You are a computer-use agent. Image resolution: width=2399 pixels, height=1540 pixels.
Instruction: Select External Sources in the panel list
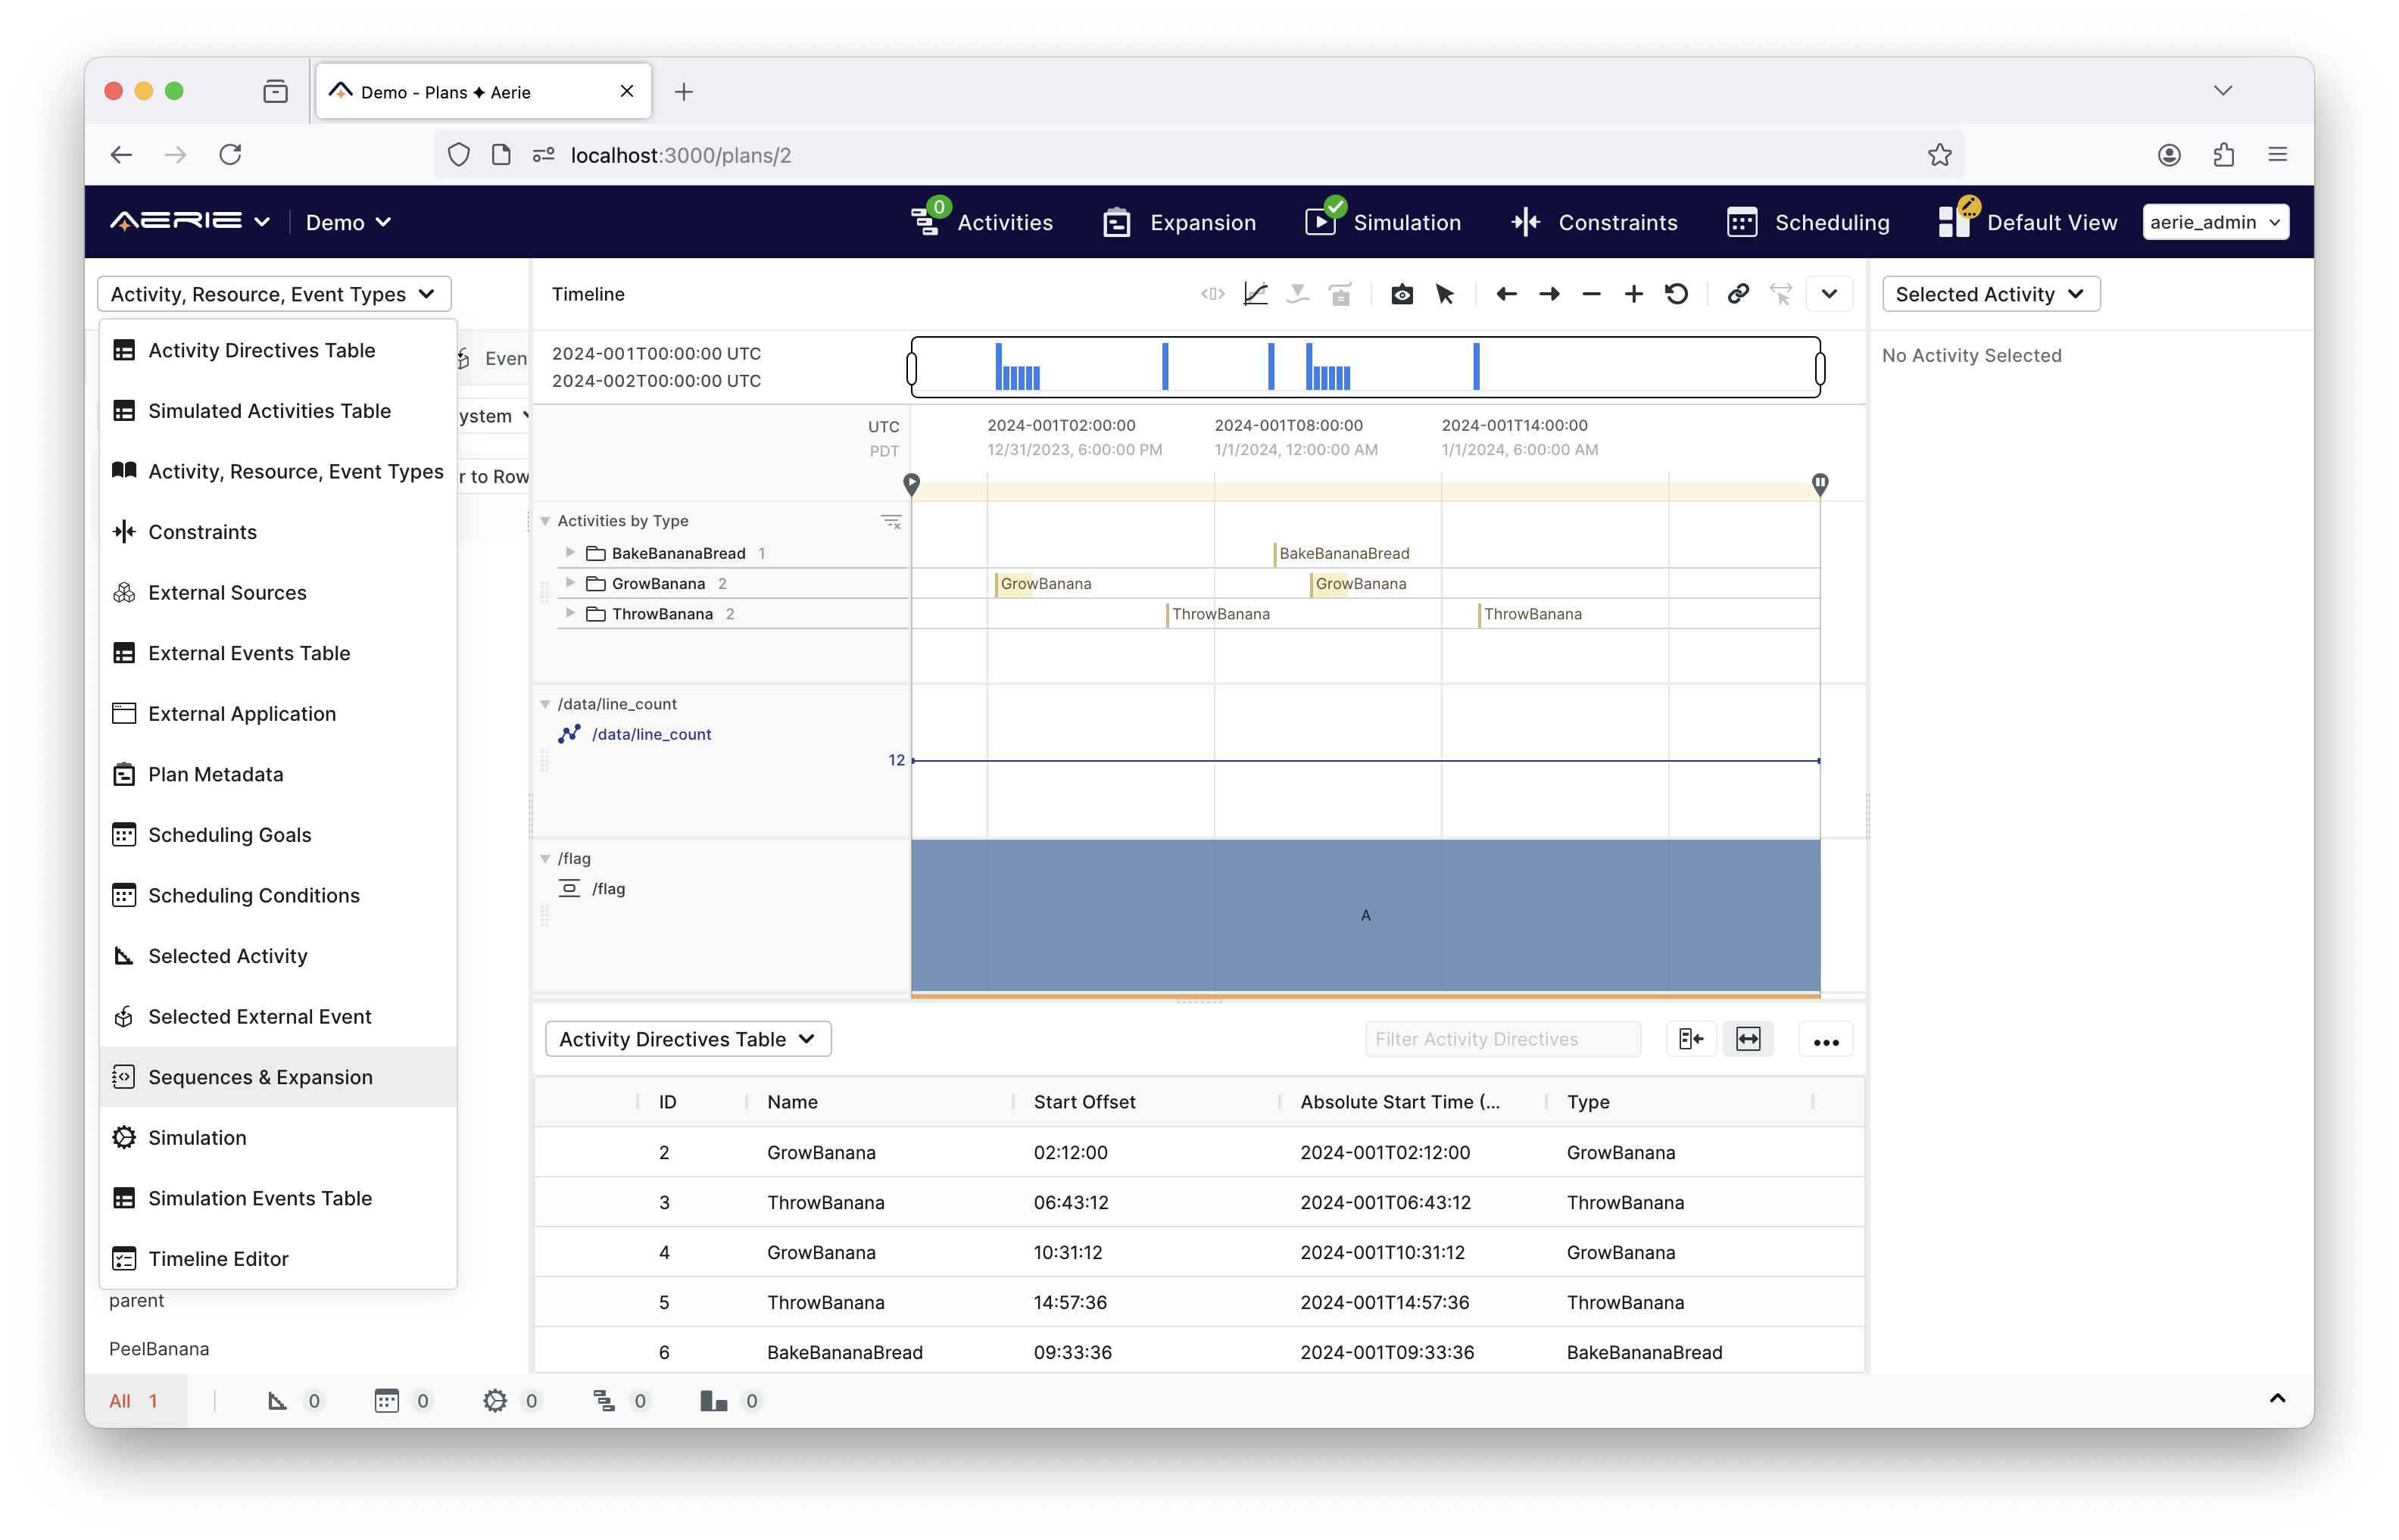227,592
